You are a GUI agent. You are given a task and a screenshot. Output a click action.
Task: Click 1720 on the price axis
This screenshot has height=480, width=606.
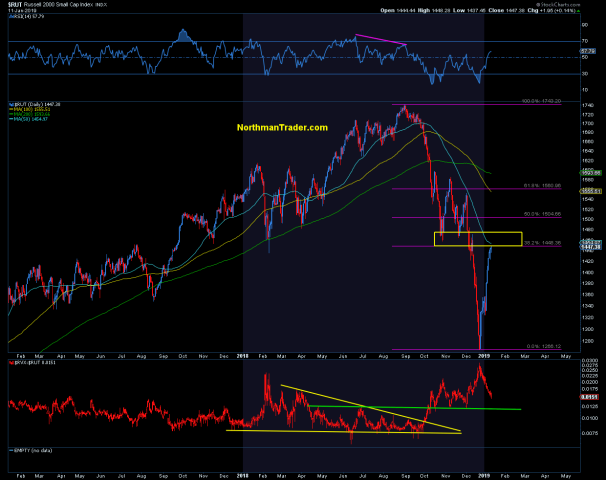588,115
